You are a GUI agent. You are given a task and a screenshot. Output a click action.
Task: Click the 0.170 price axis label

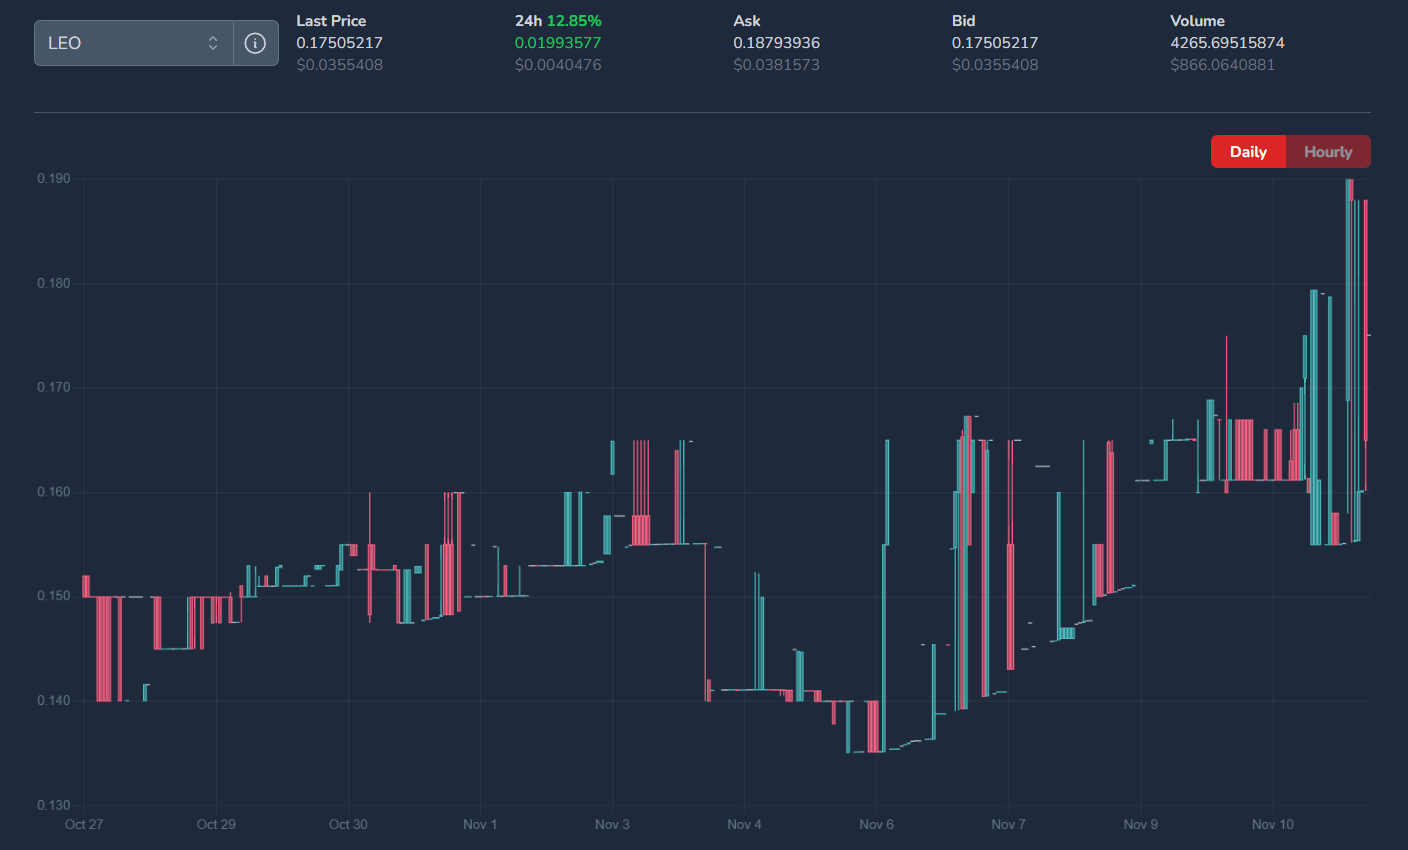tap(54, 387)
